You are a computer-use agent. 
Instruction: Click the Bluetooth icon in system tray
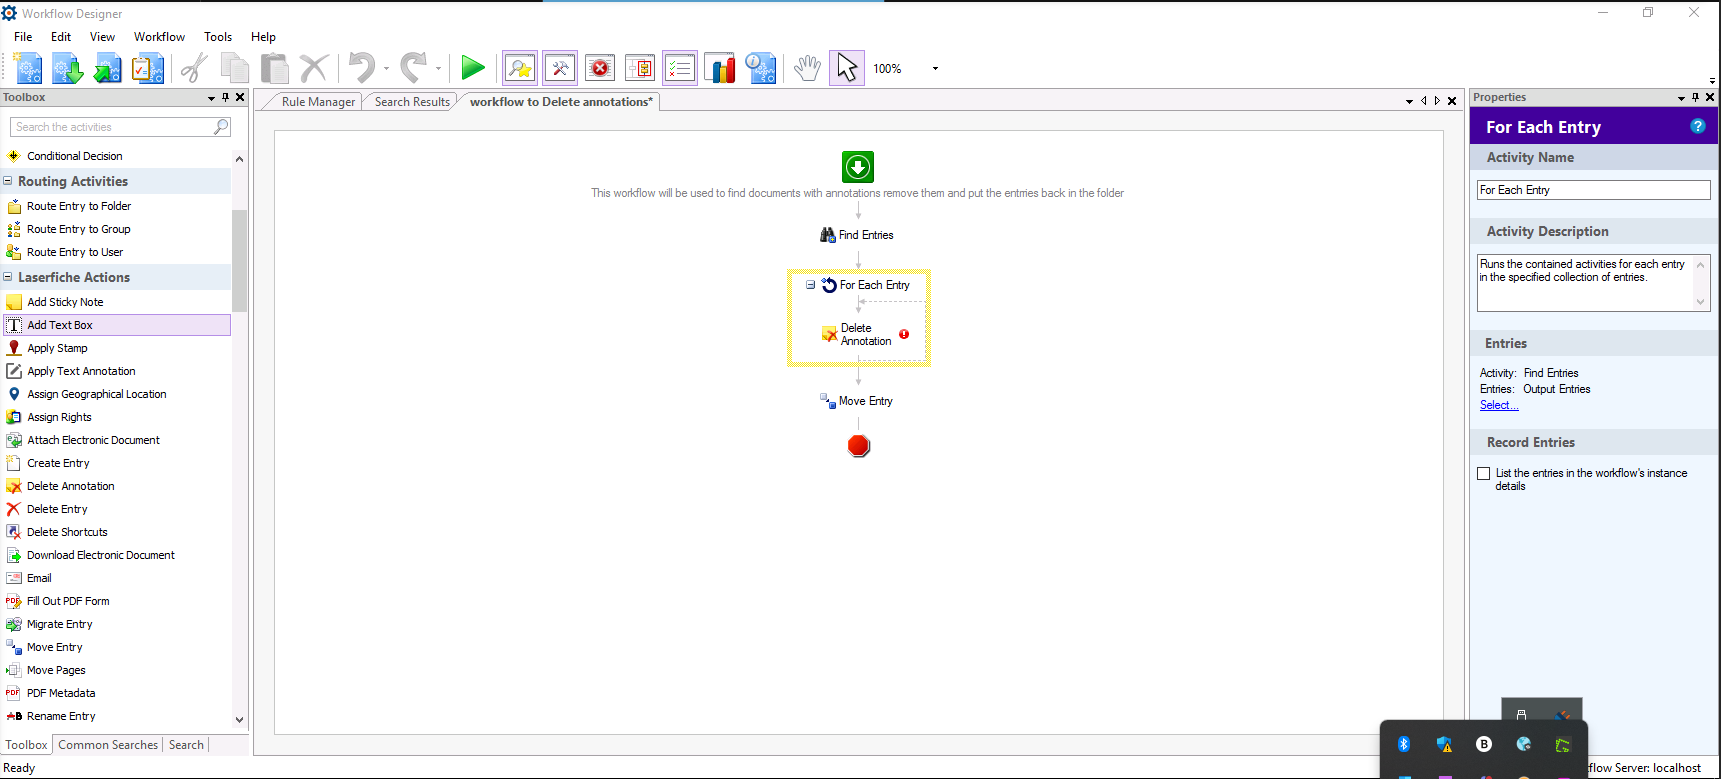[1403, 744]
